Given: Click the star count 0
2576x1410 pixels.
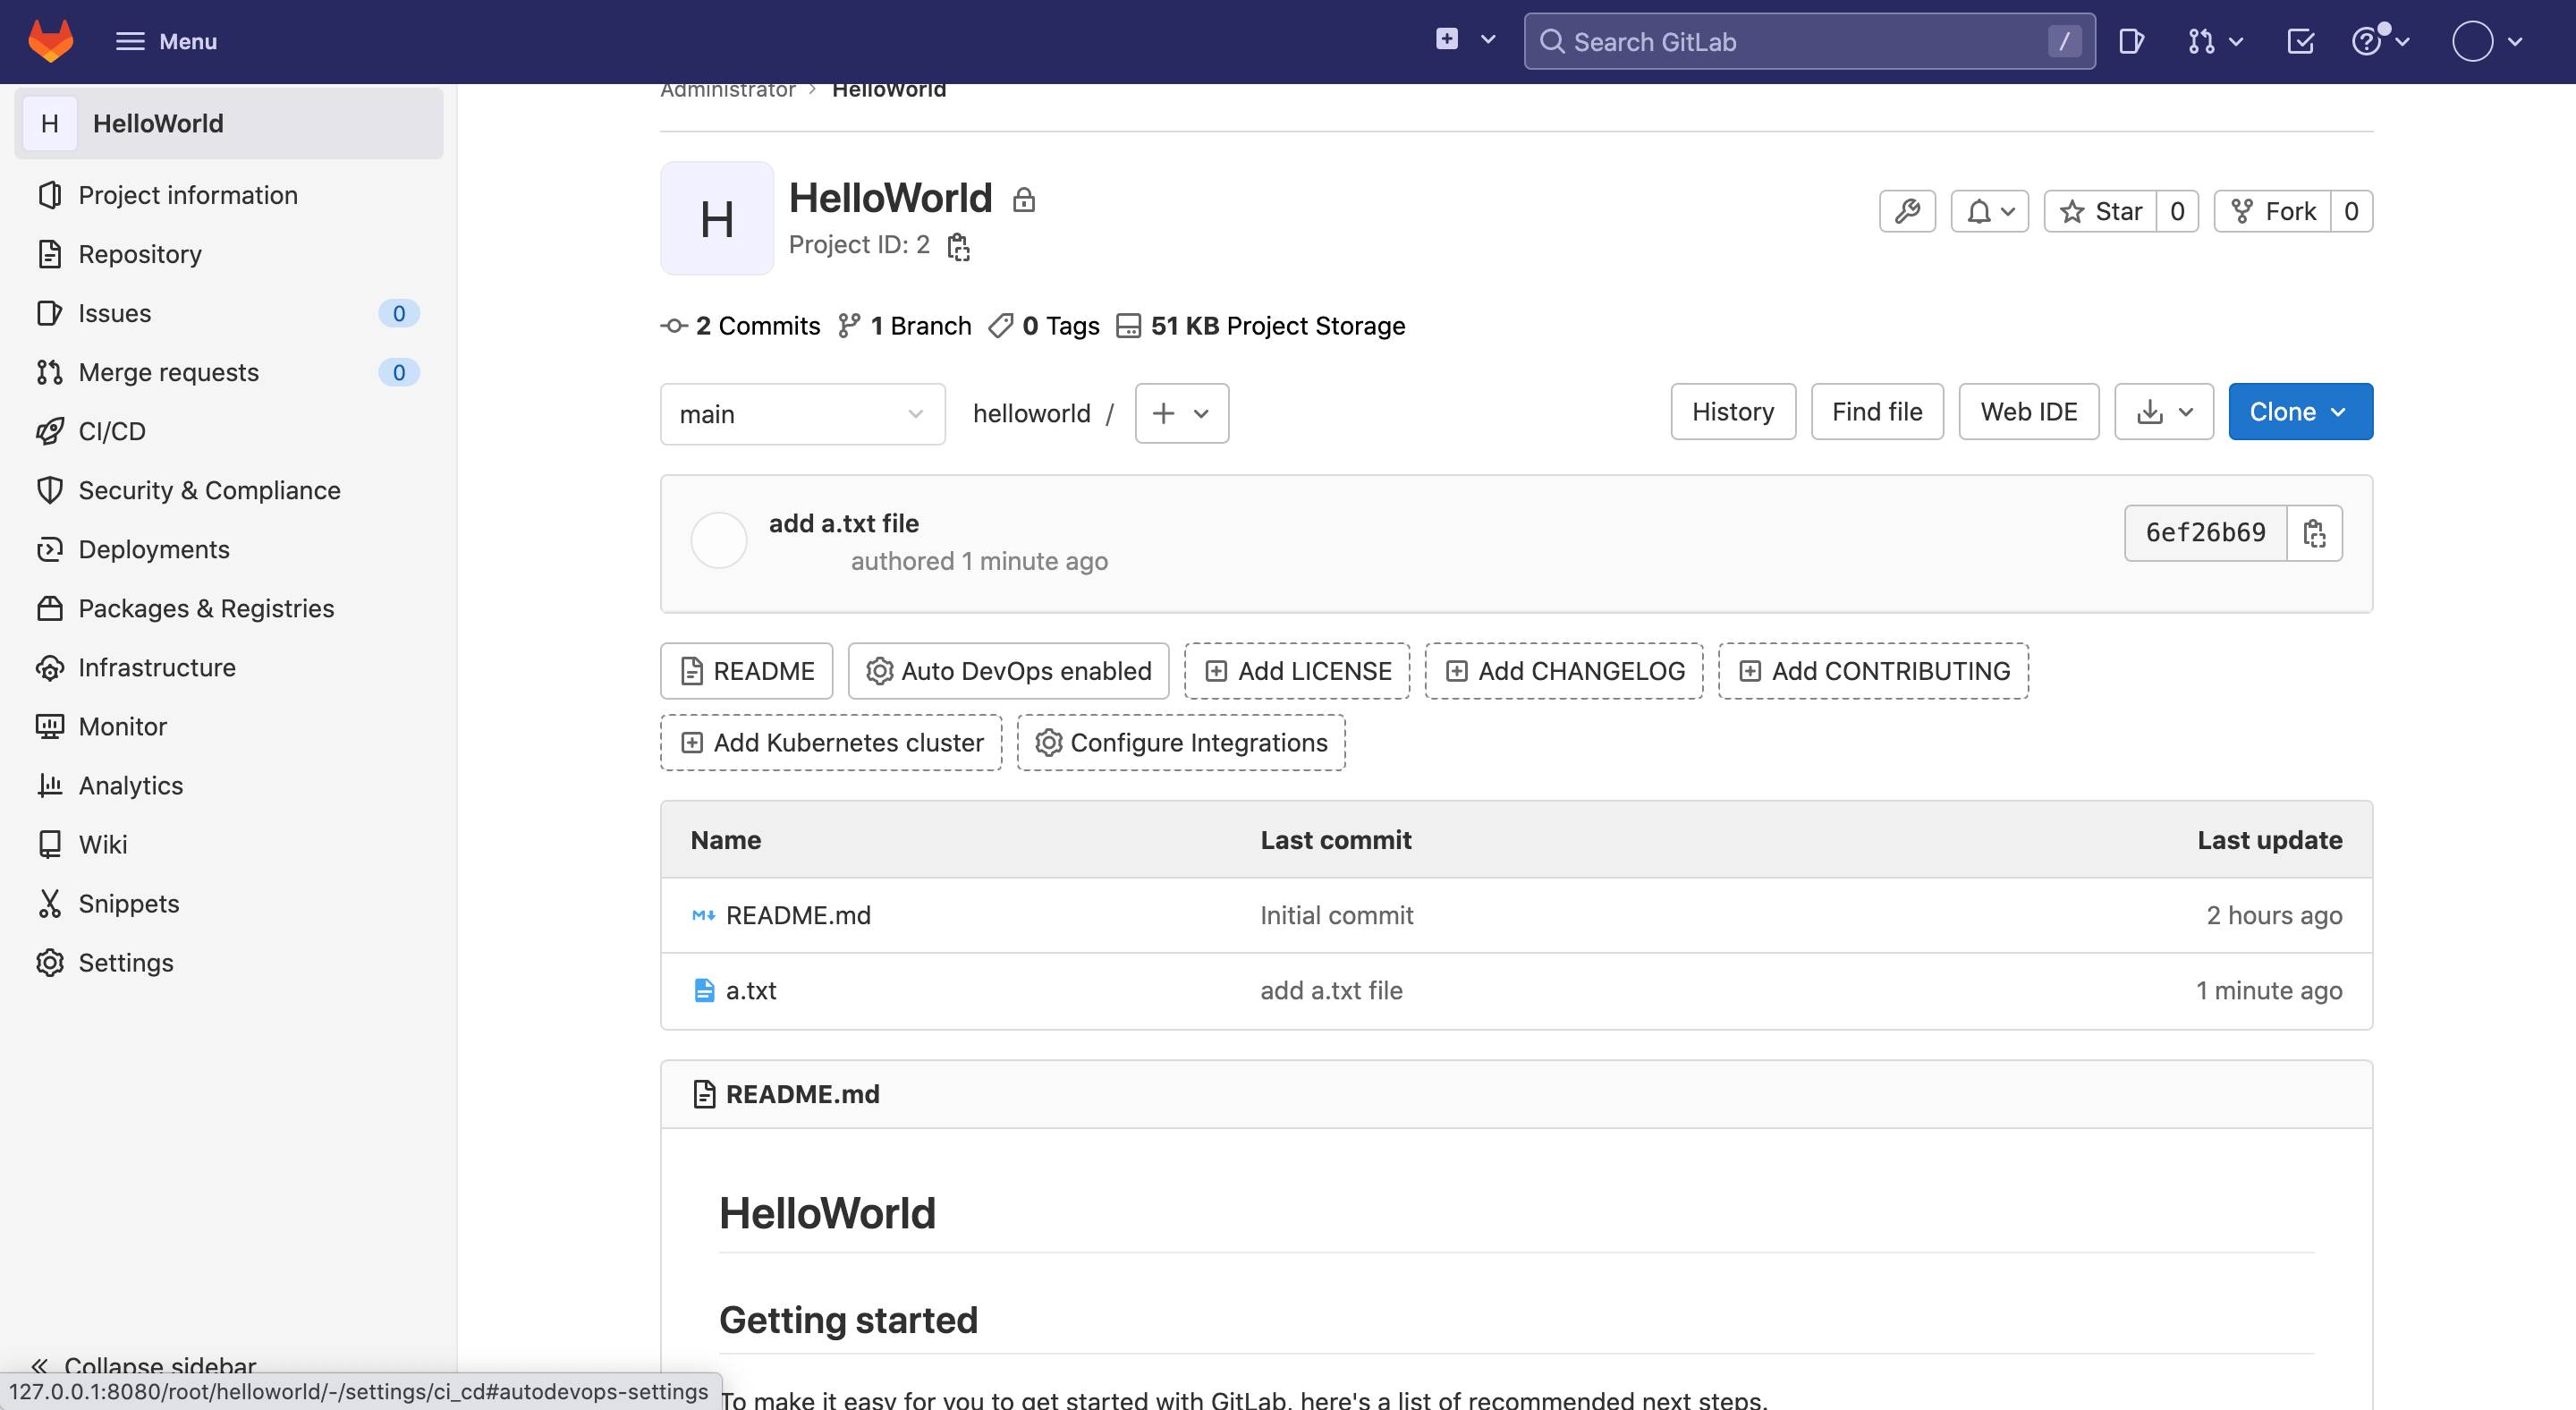Looking at the screenshot, I should click(x=2177, y=211).
